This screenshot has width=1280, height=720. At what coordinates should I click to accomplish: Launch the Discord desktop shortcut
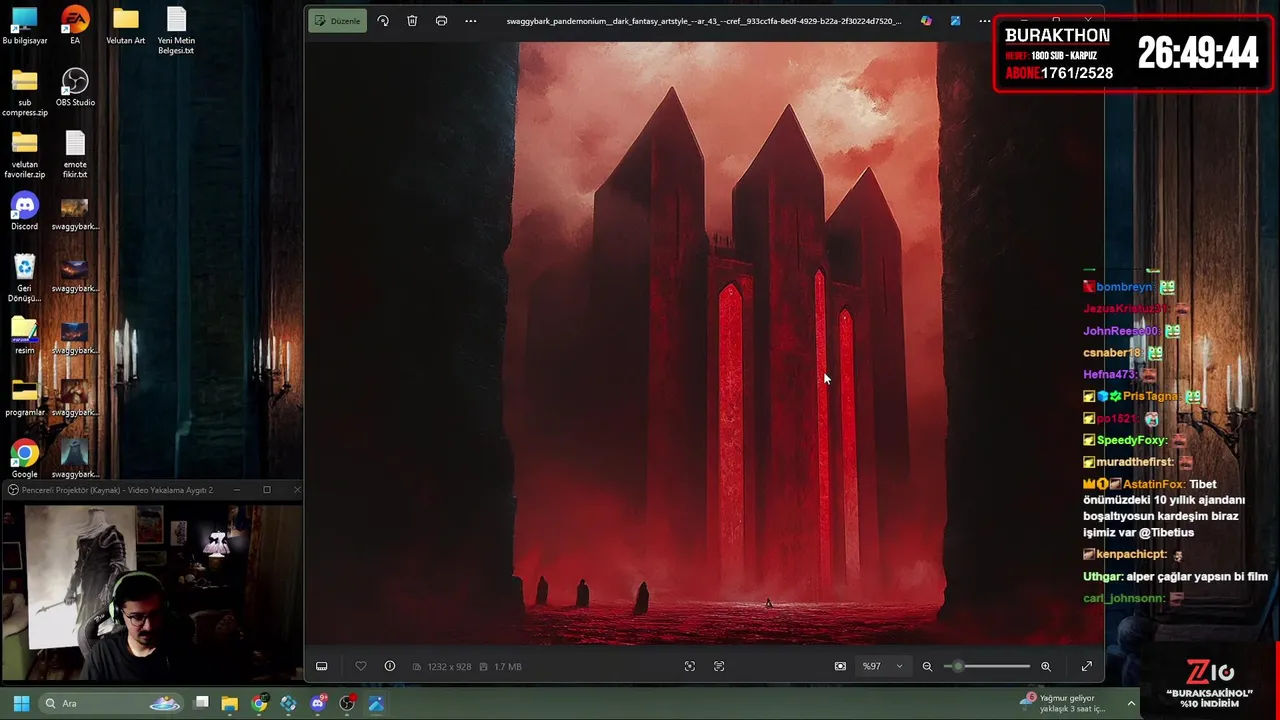(x=25, y=213)
